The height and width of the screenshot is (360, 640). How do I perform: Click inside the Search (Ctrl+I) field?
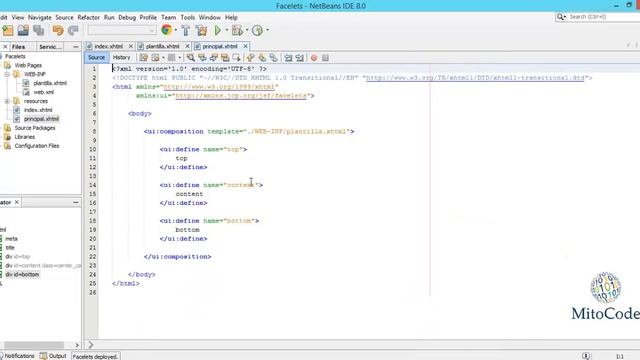[603, 17]
